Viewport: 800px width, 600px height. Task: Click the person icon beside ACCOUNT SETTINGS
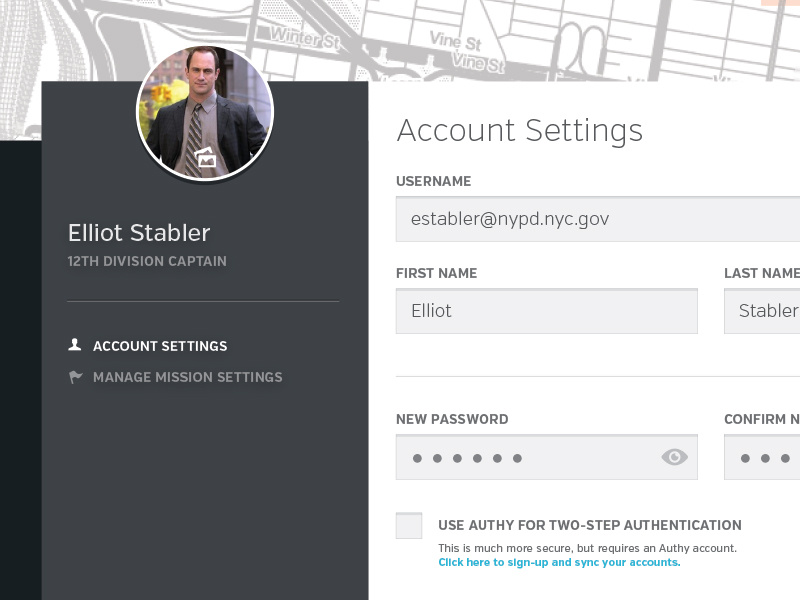click(74, 344)
